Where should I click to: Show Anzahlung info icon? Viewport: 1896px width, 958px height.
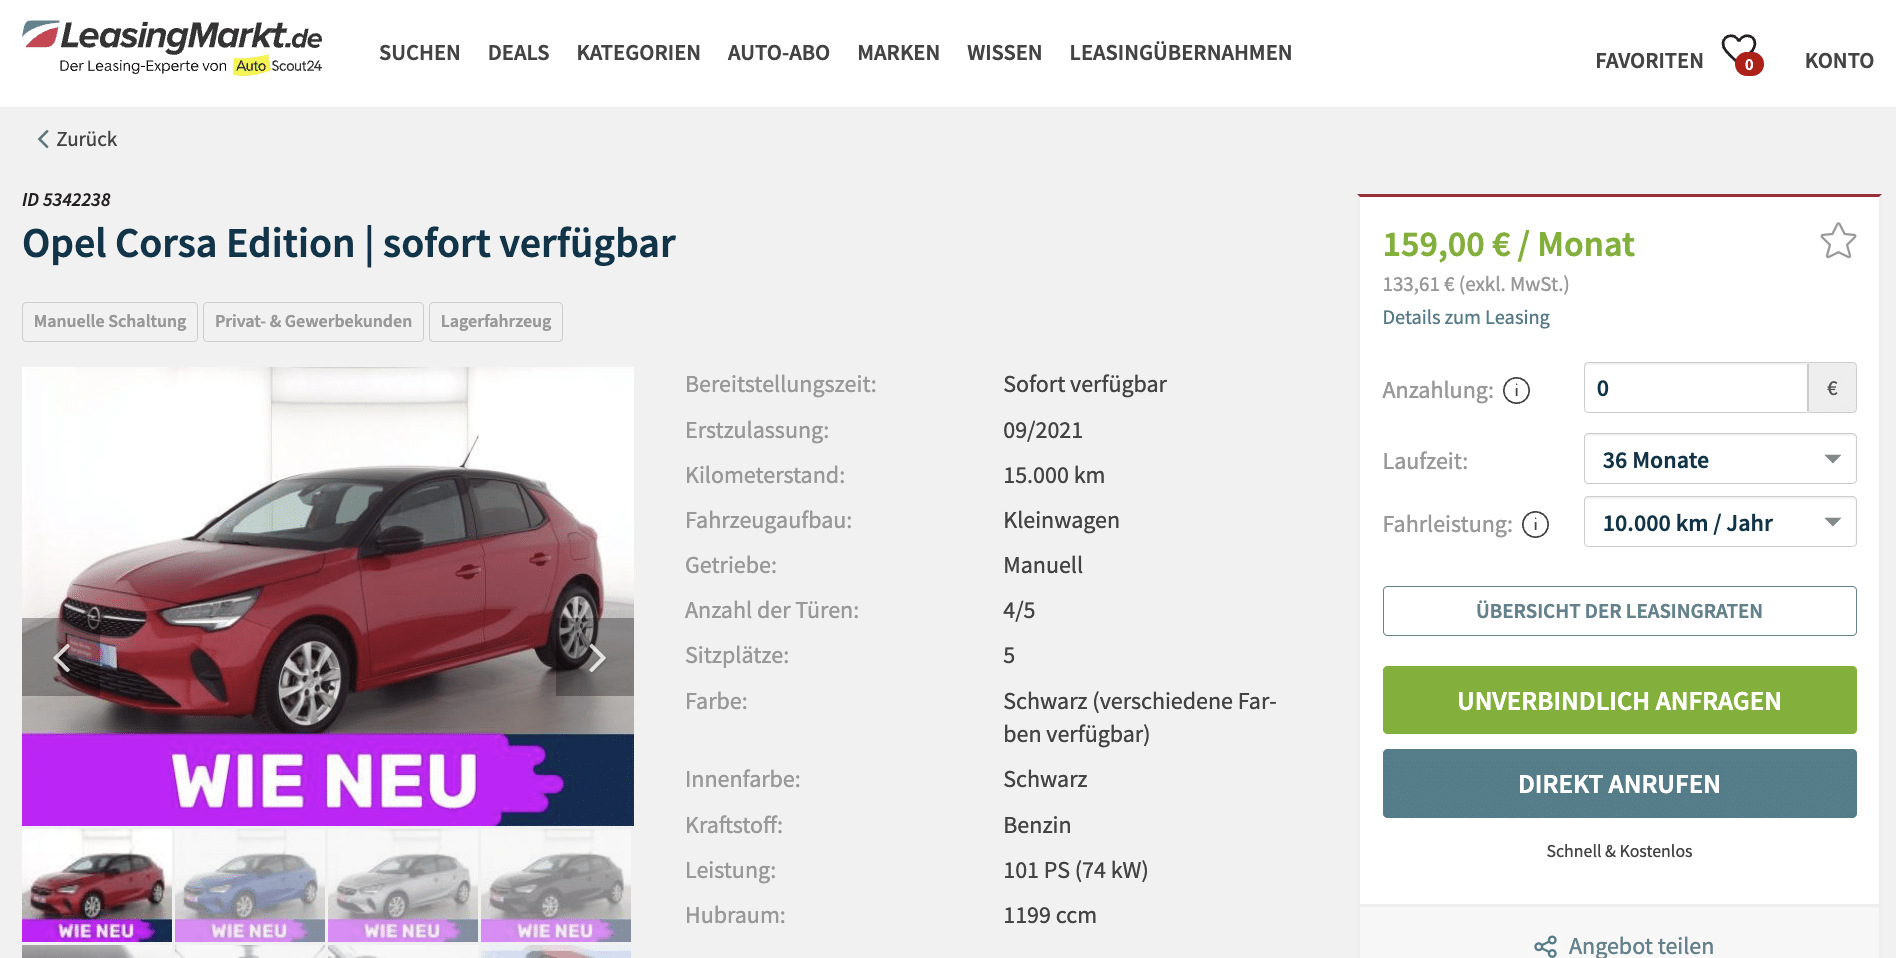[1516, 390]
